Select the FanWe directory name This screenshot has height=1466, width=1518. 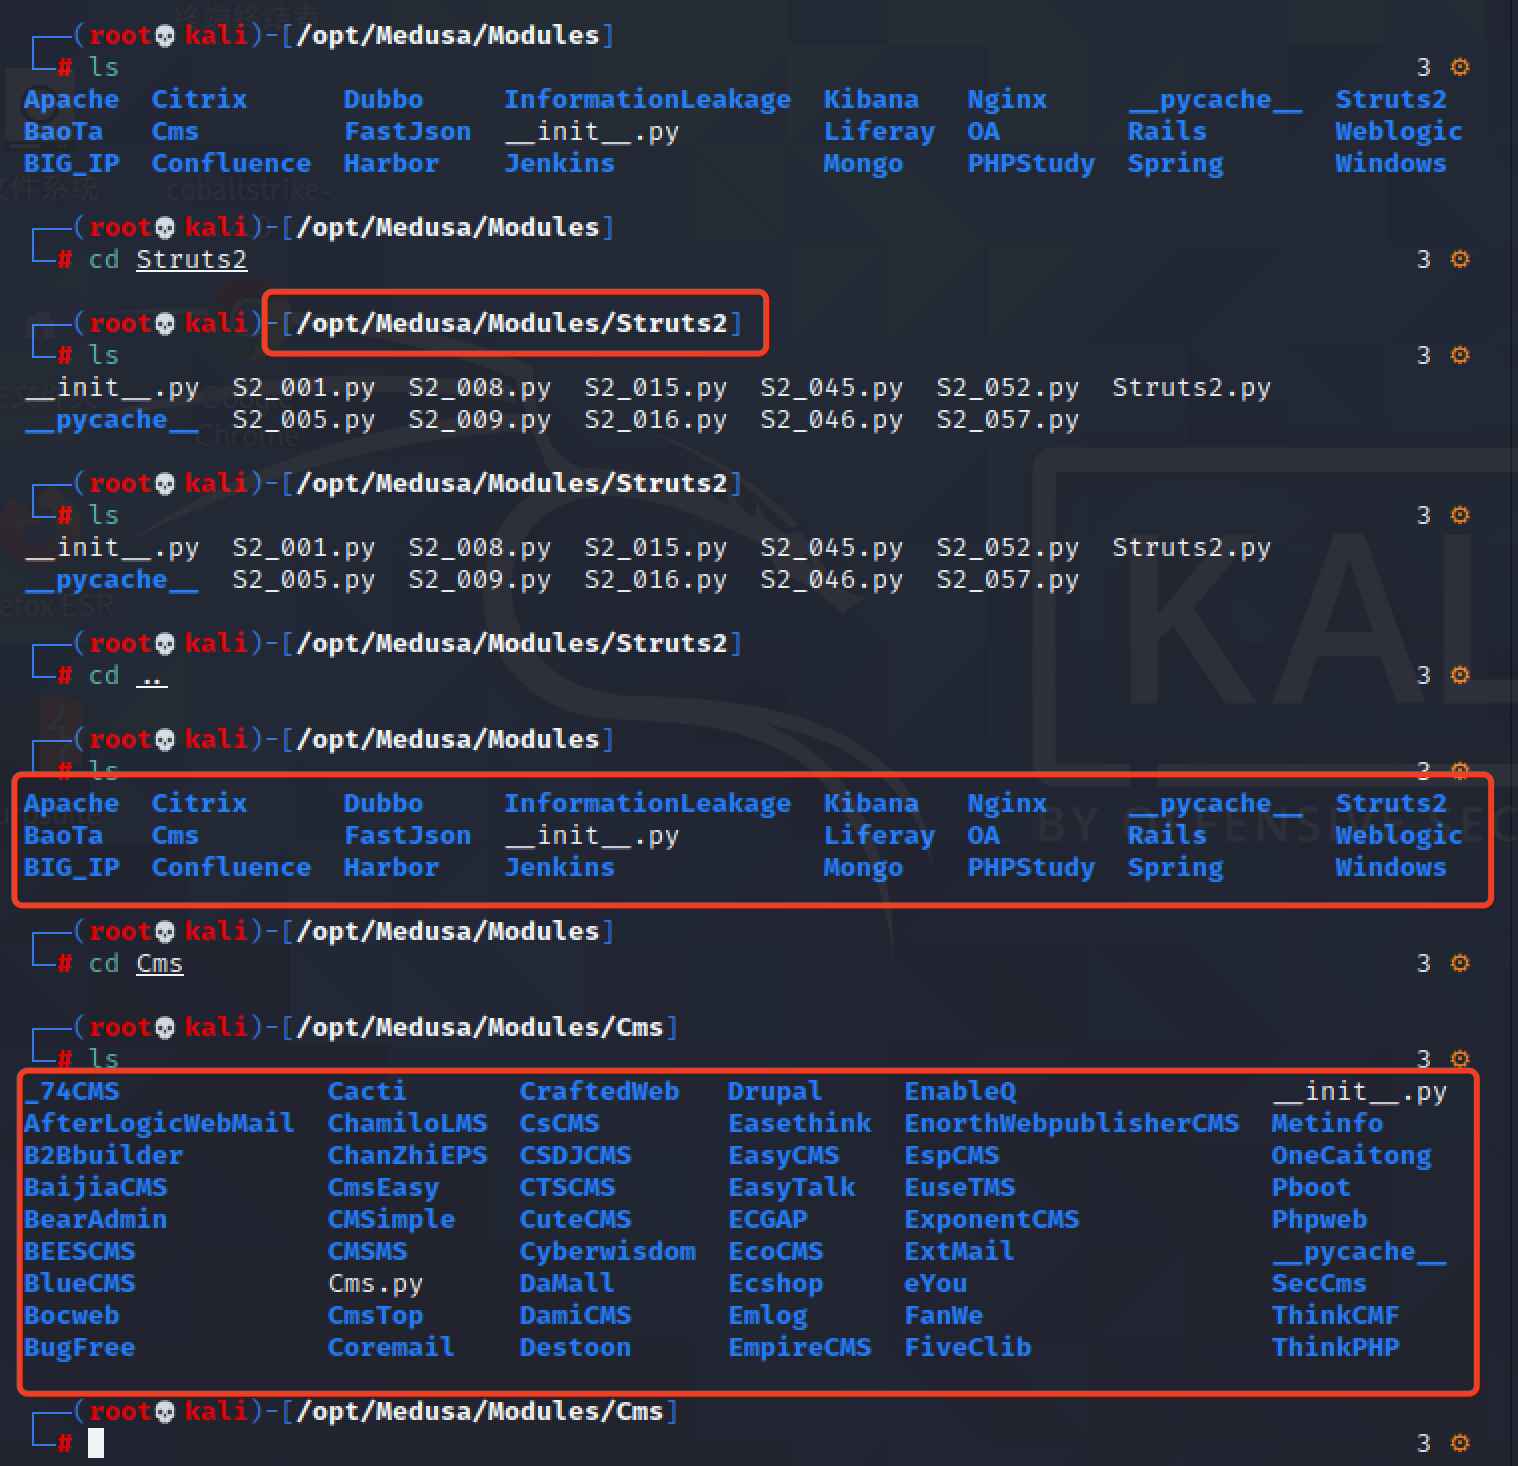[x=944, y=1316]
